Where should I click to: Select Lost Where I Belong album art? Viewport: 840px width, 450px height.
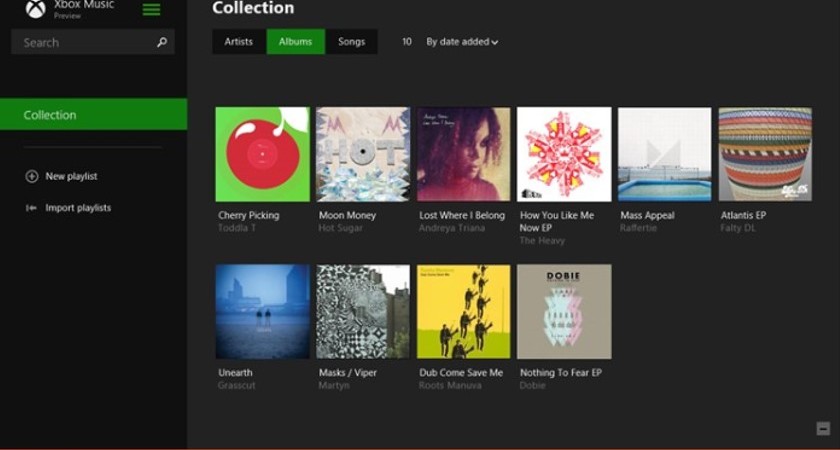(463, 154)
